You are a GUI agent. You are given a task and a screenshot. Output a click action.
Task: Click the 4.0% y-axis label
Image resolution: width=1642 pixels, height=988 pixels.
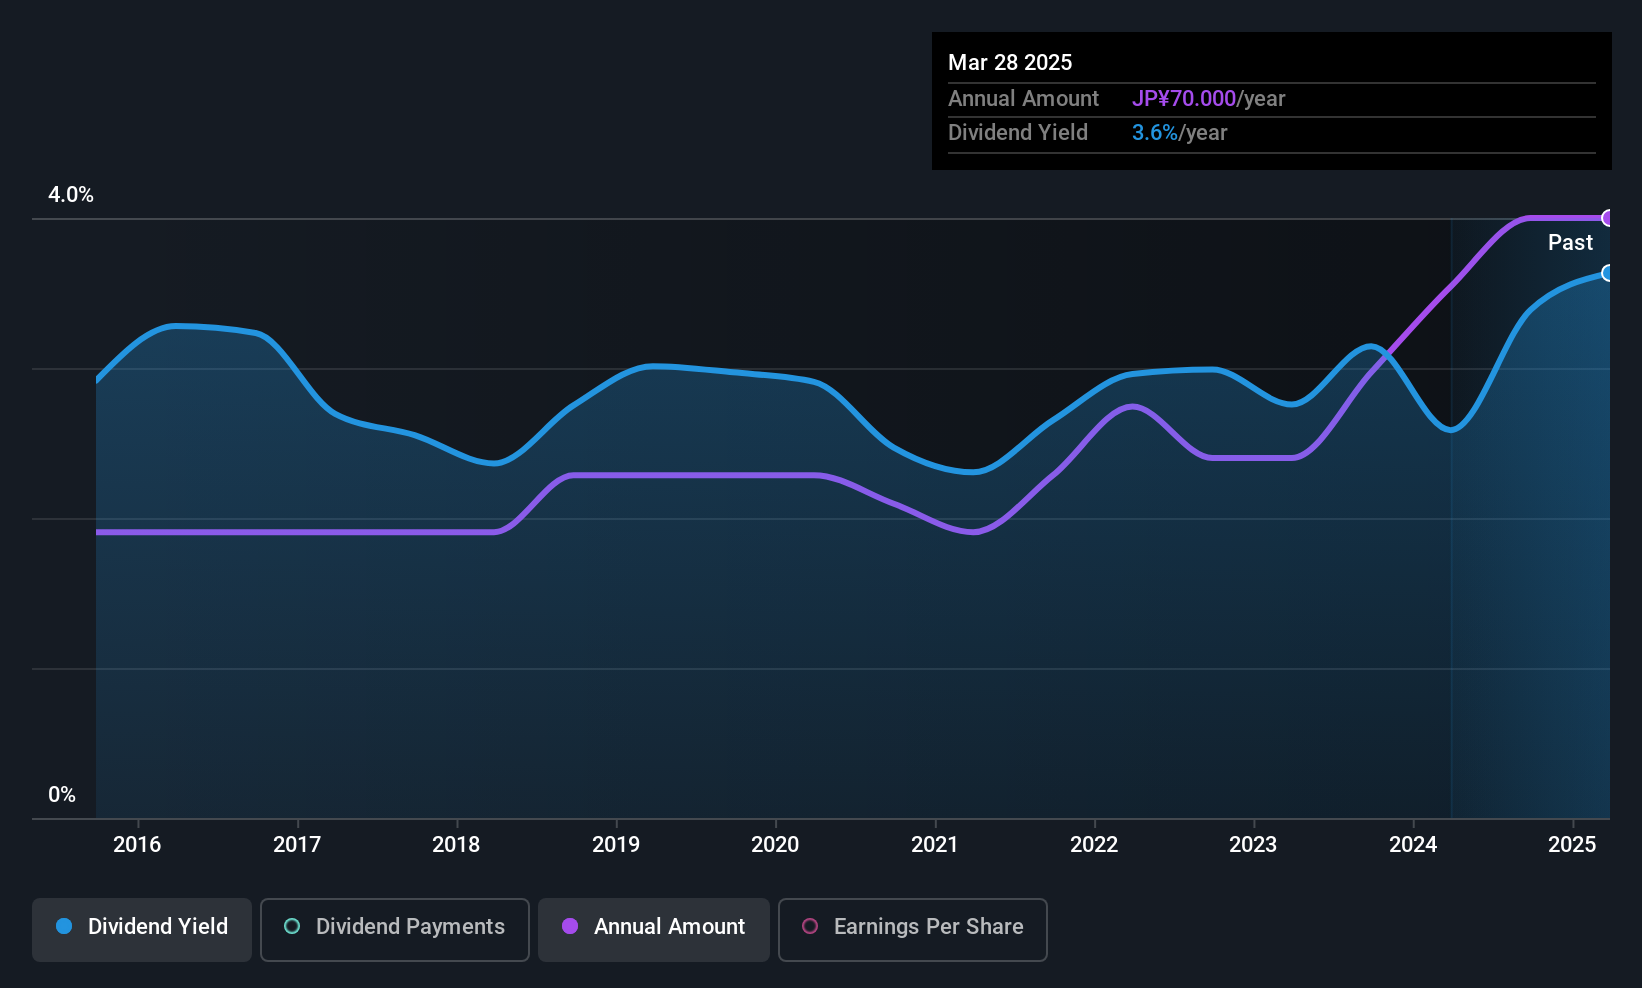pyautogui.click(x=71, y=195)
